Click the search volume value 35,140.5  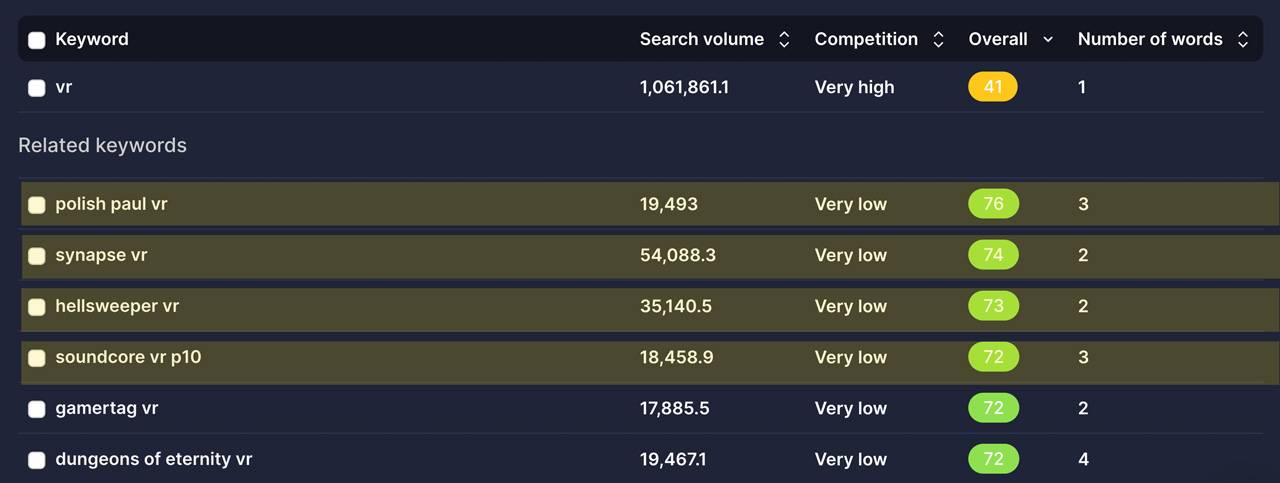tap(676, 306)
